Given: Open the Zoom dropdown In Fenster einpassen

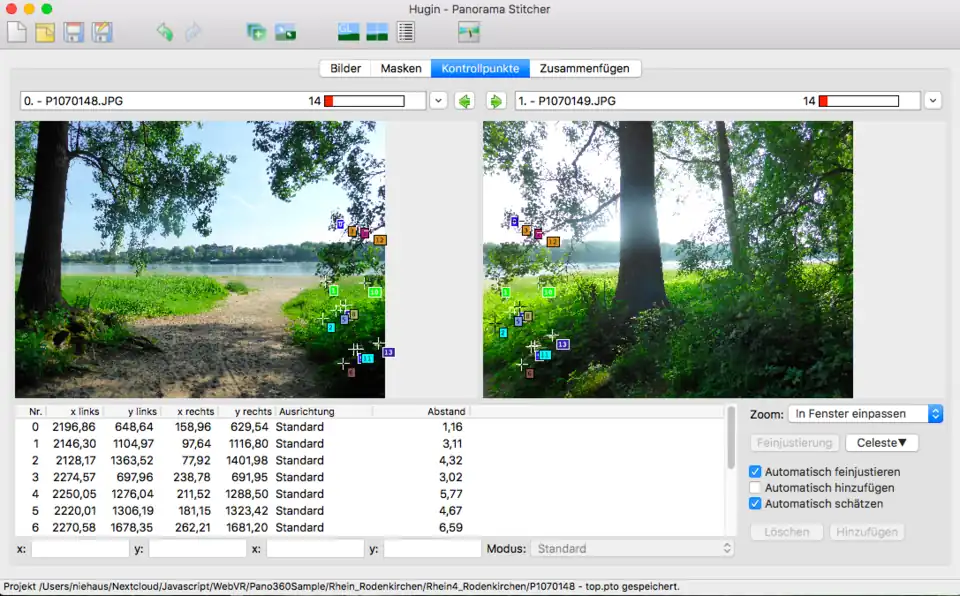Looking at the screenshot, I should 864,414.
